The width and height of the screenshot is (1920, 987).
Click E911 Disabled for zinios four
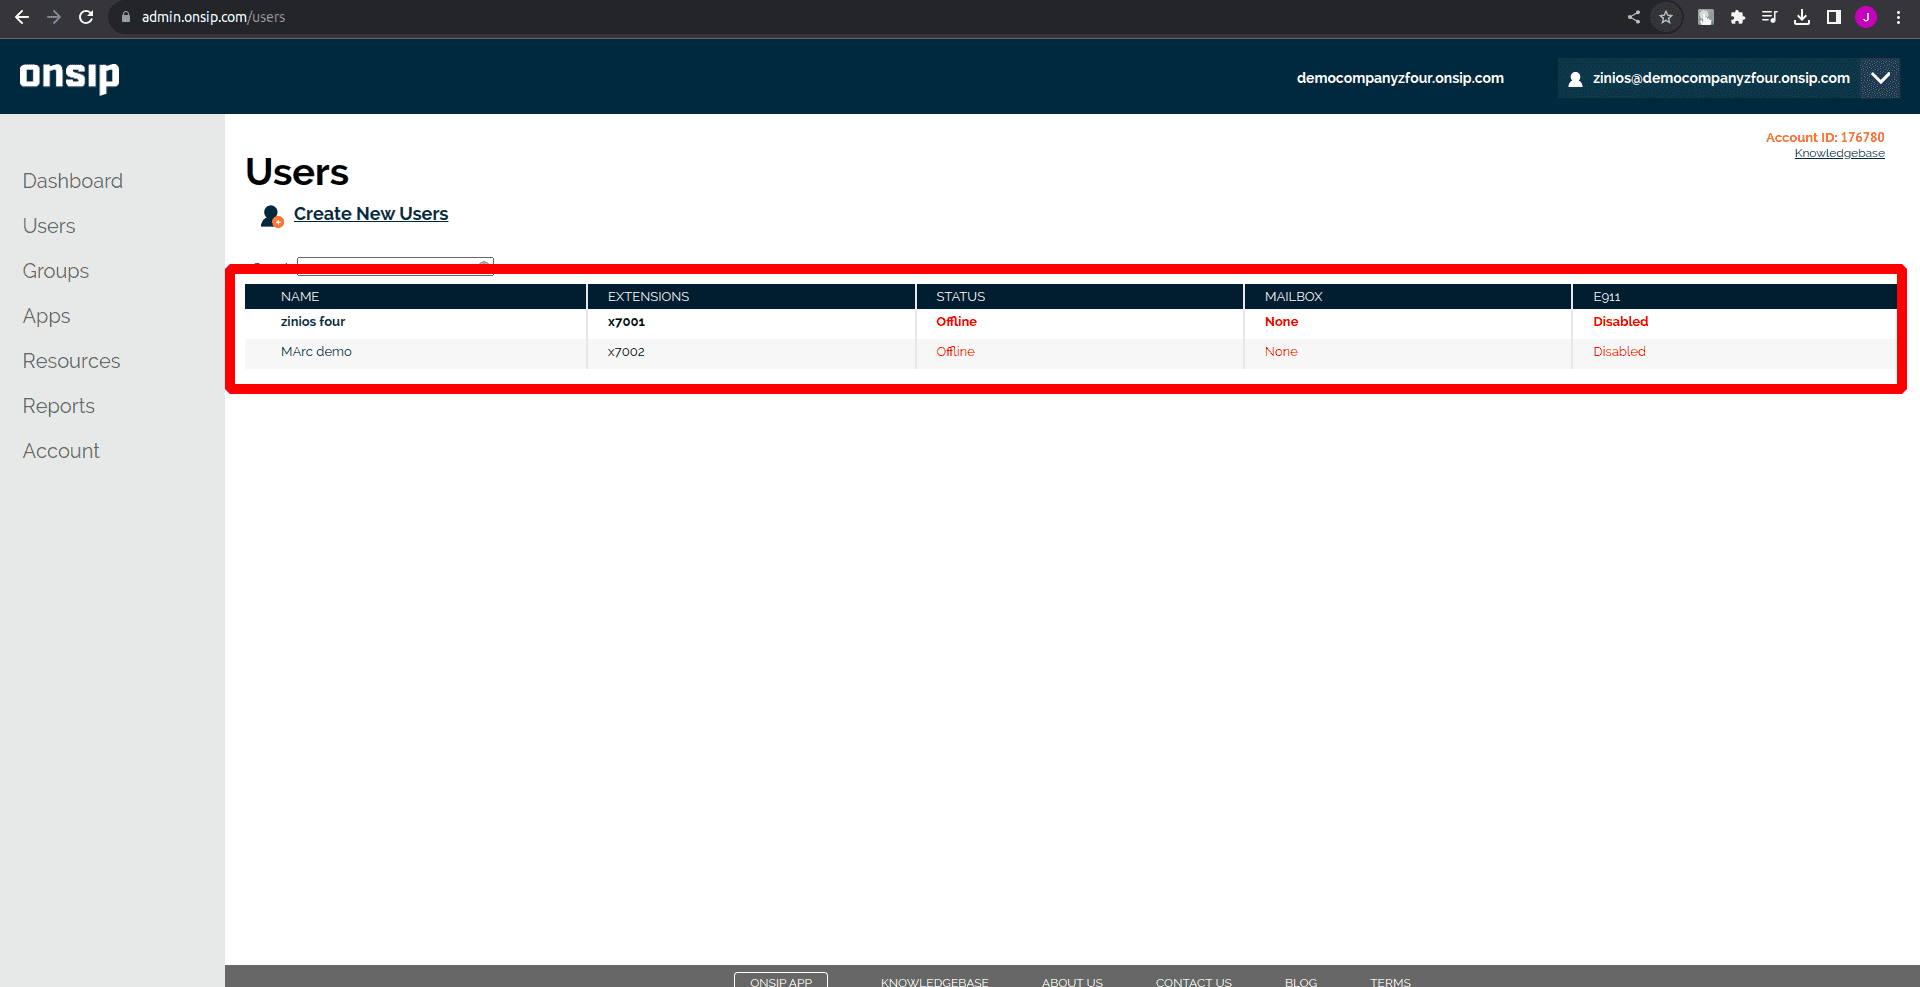tap(1620, 322)
